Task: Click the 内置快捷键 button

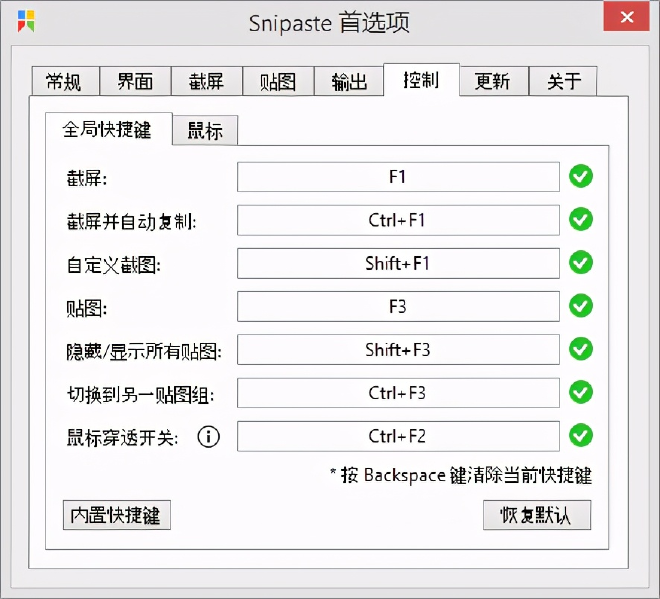Action: point(117,515)
